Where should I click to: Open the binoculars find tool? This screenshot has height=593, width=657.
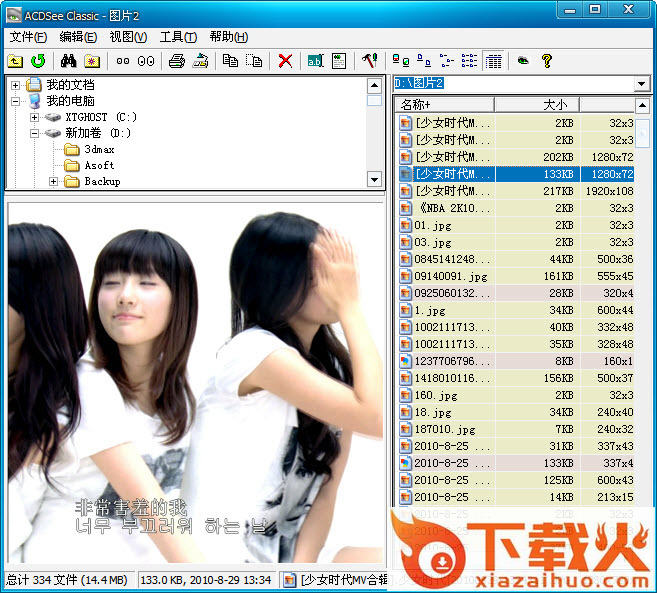click(x=69, y=61)
